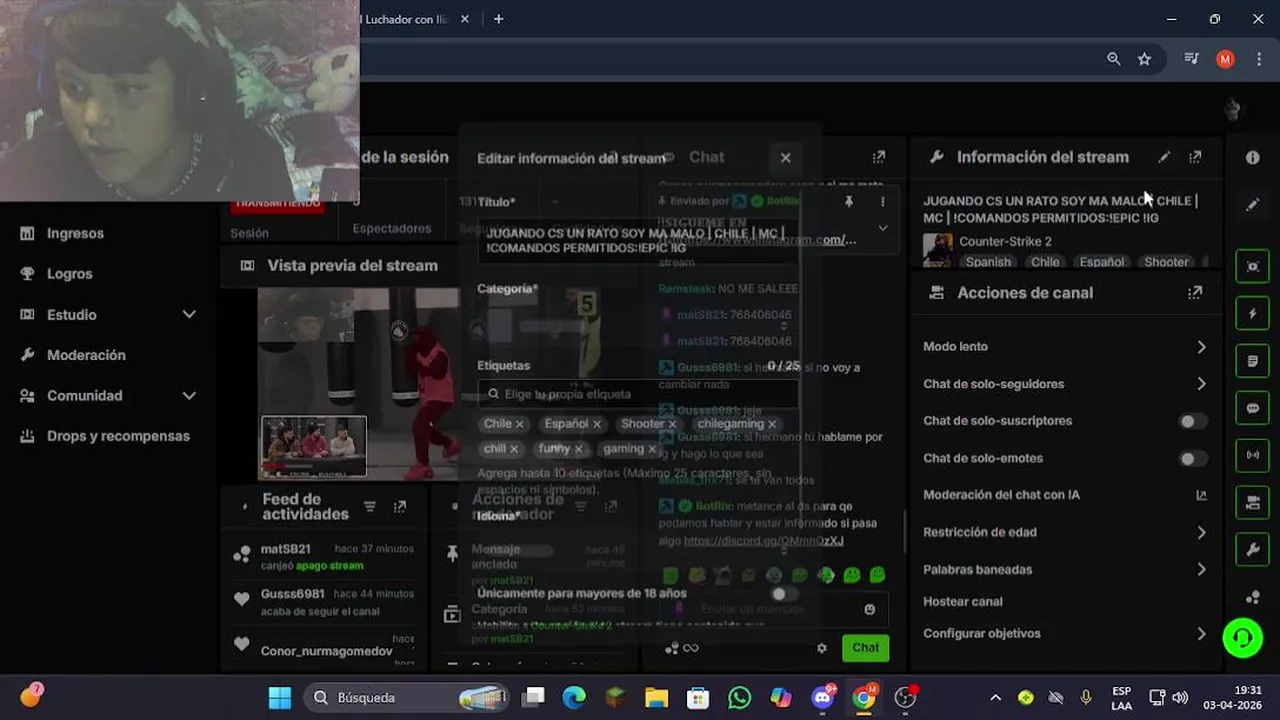Remove the chilegaming tag

pyautogui.click(x=772, y=424)
